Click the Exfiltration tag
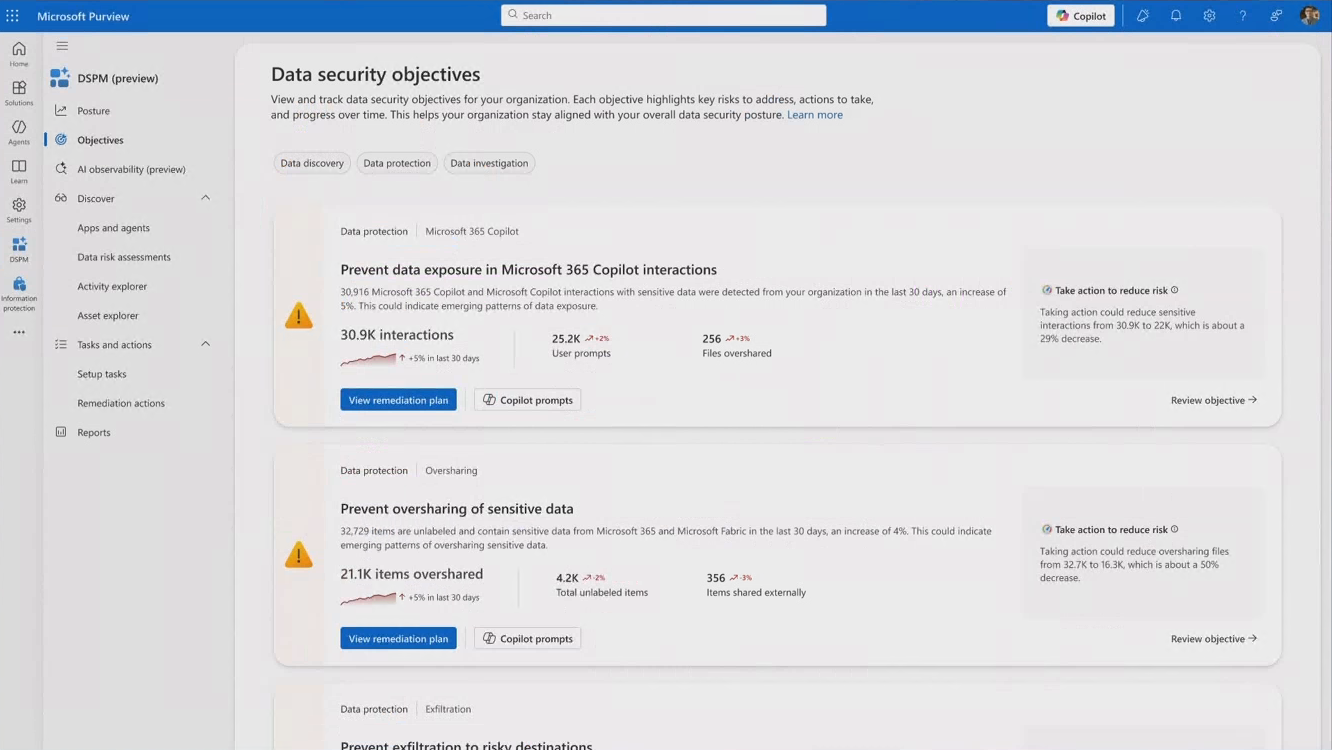 coord(448,709)
